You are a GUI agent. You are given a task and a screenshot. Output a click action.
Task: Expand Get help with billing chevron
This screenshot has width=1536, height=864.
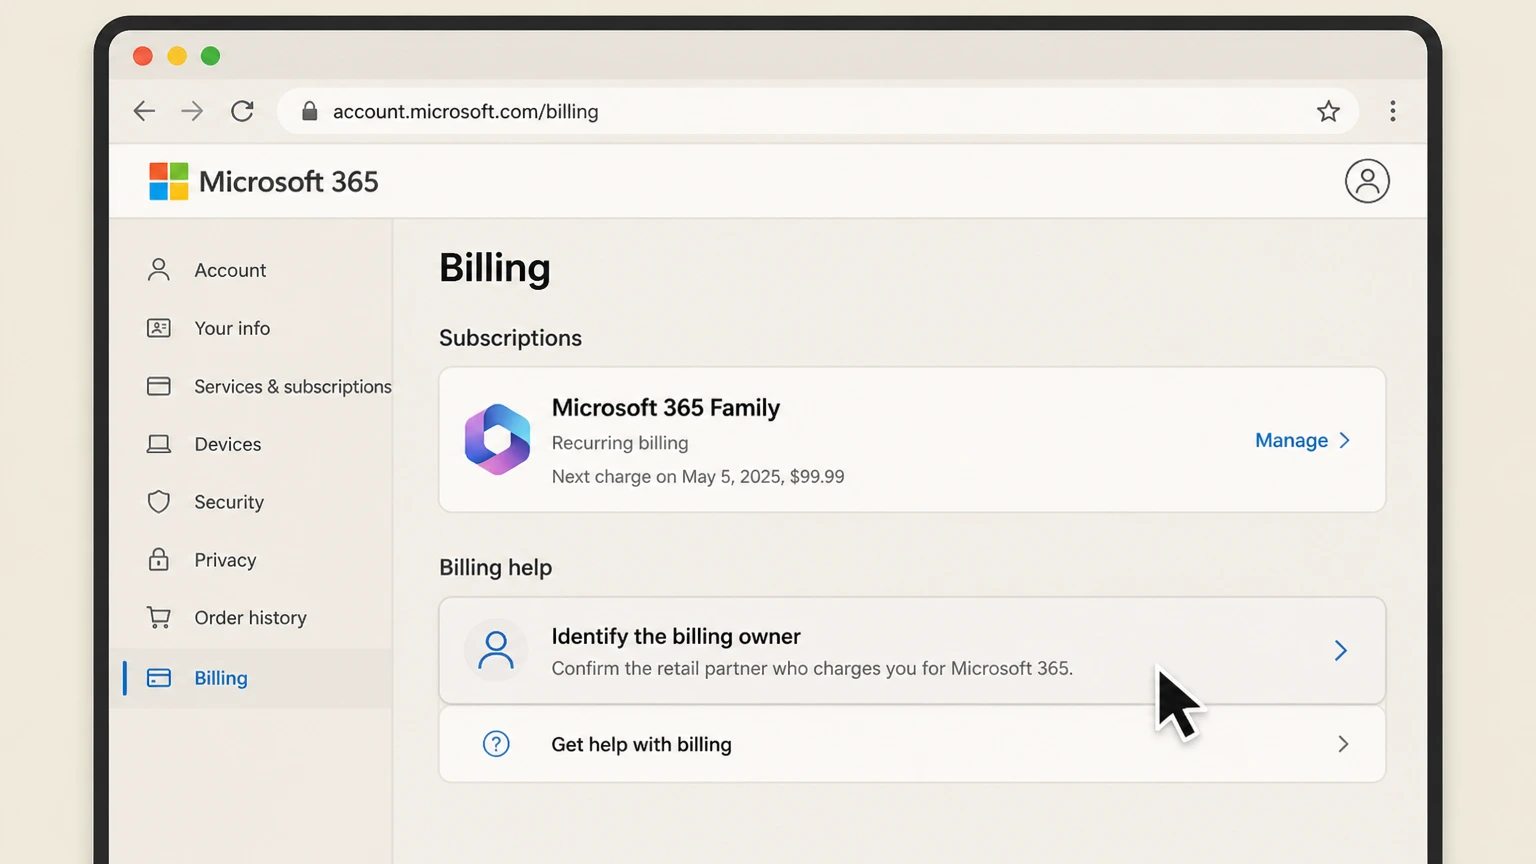tap(1343, 744)
